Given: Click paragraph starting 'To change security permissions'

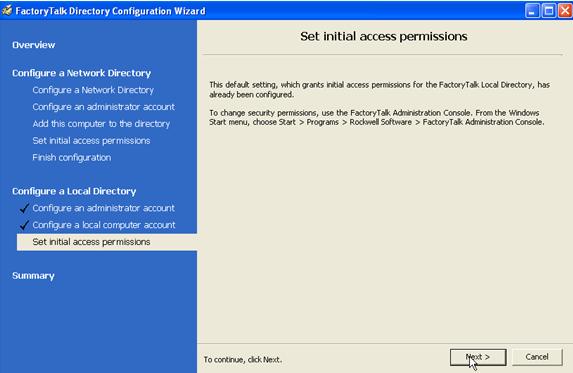Looking at the screenshot, I should (x=377, y=117).
